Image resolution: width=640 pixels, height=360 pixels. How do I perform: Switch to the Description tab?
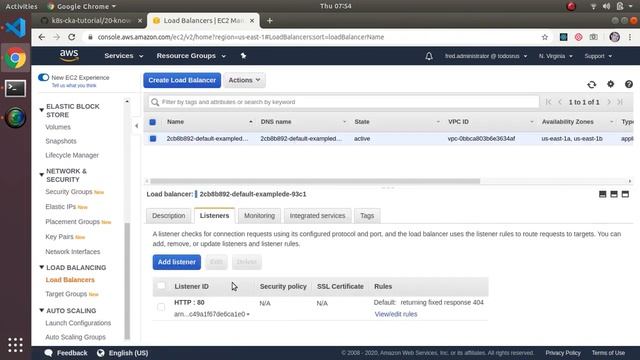169,216
